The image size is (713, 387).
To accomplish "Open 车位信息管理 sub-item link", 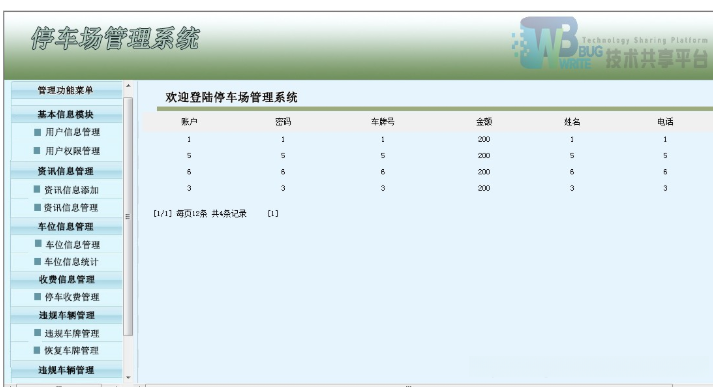I will (72, 245).
